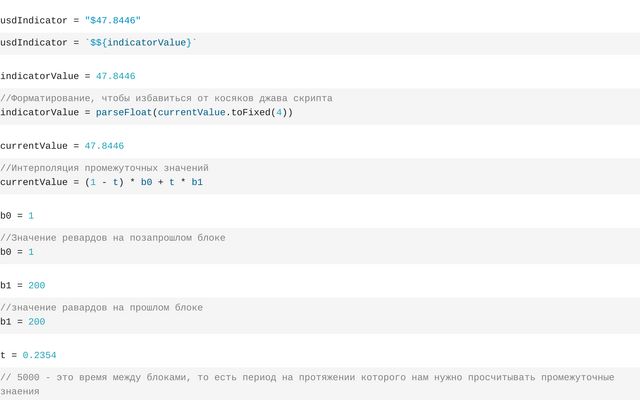Edit the b0 = 1 code cell
The width and height of the screenshot is (640, 400).
320,246
